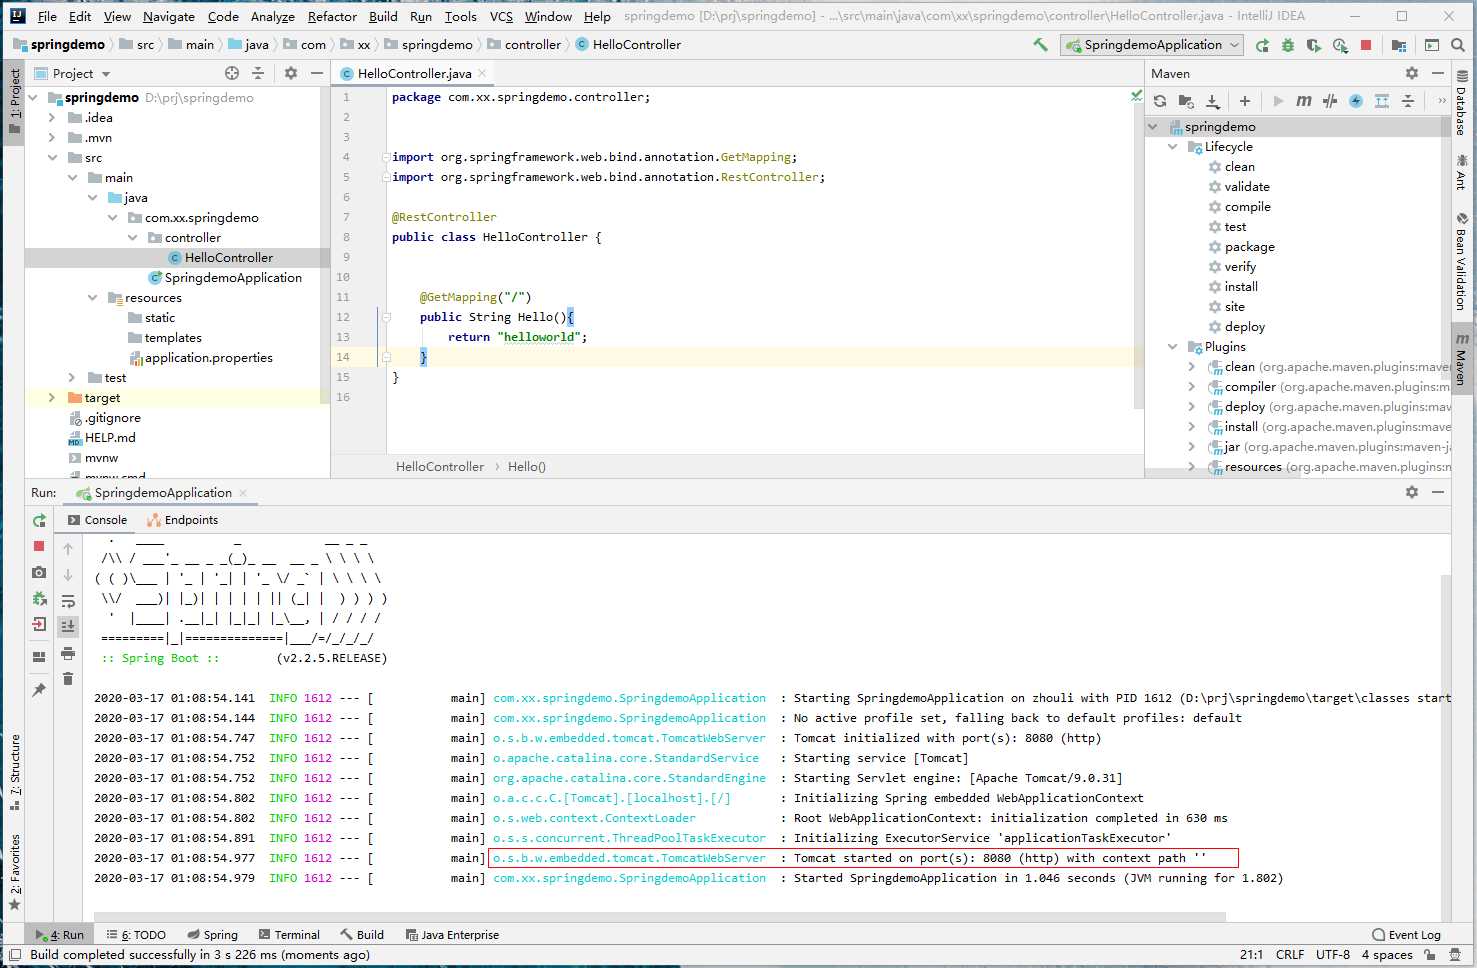This screenshot has width=1477, height=968.
Task: Click the Hello() breadcrumb in editor
Action: (x=527, y=467)
